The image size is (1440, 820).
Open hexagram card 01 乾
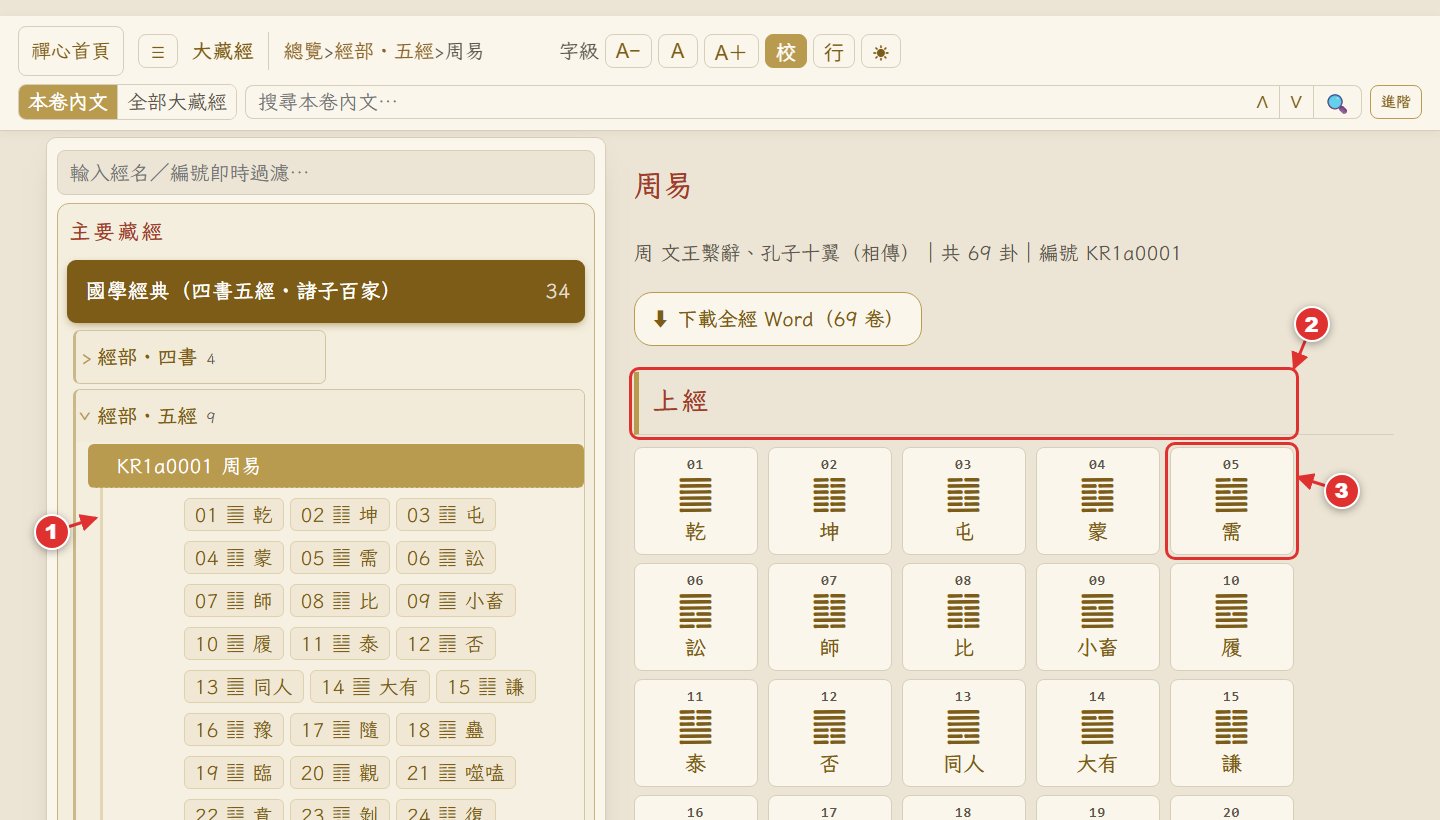point(696,501)
